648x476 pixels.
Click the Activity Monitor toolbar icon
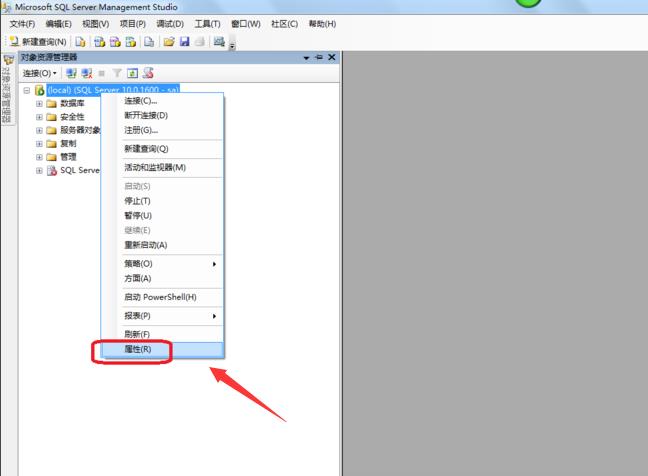(219, 41)
